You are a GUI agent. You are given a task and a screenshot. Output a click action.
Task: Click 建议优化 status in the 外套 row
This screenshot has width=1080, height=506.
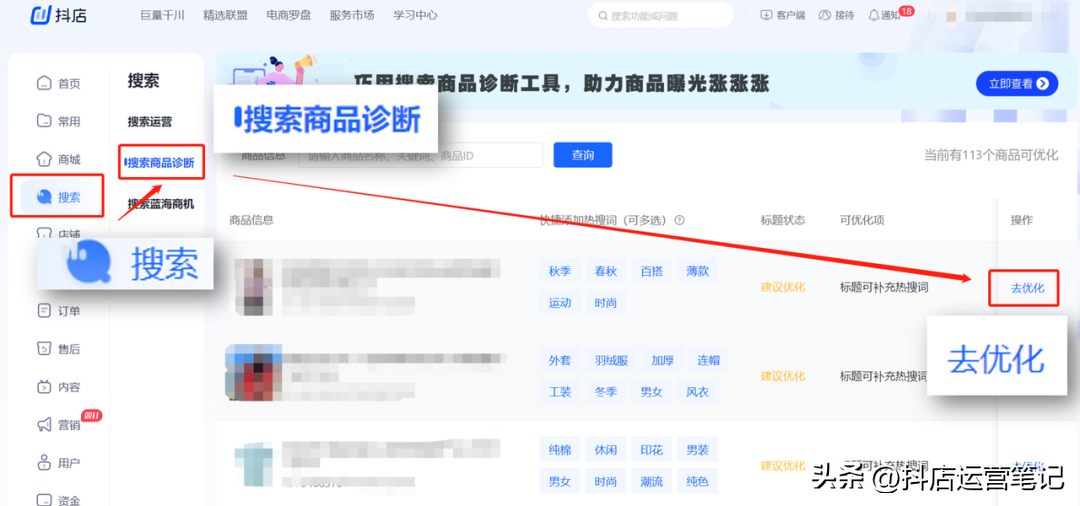tap(782, 377)
